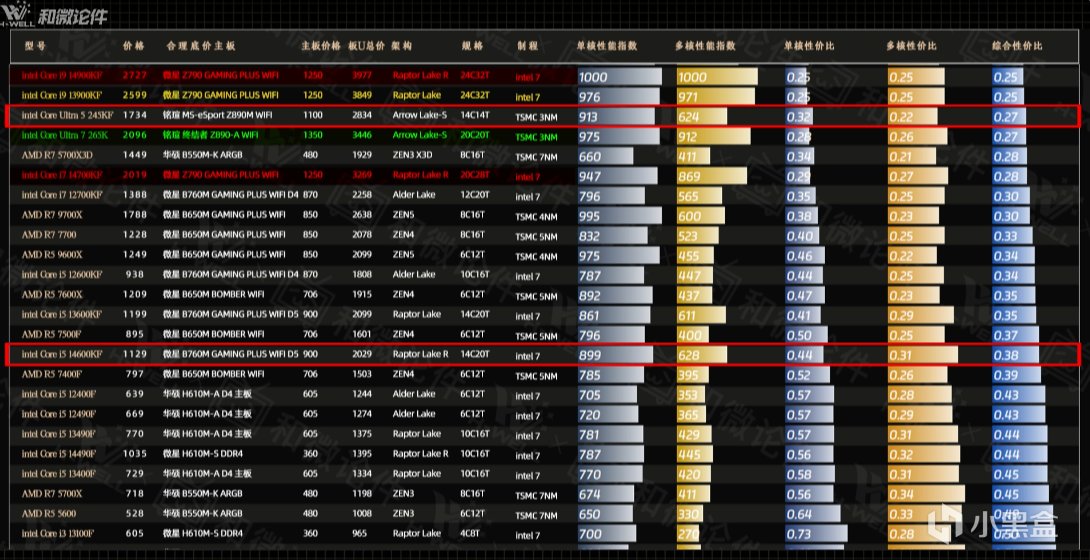
Task: Click the AMD R5 9600X model name
Action: pyautogui.click(x=51, y=254)
